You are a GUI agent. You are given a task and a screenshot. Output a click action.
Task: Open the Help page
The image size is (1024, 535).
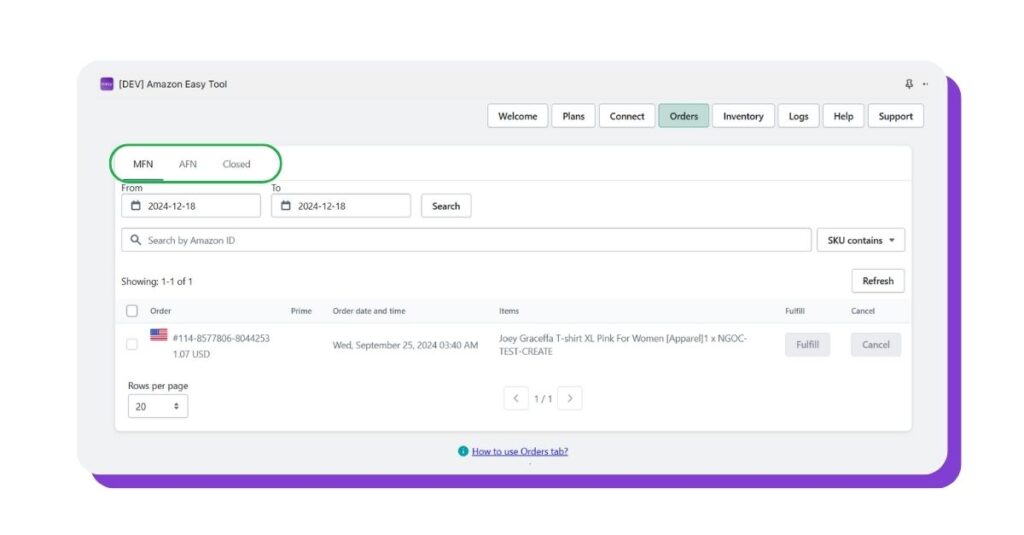tap(843, 116)
